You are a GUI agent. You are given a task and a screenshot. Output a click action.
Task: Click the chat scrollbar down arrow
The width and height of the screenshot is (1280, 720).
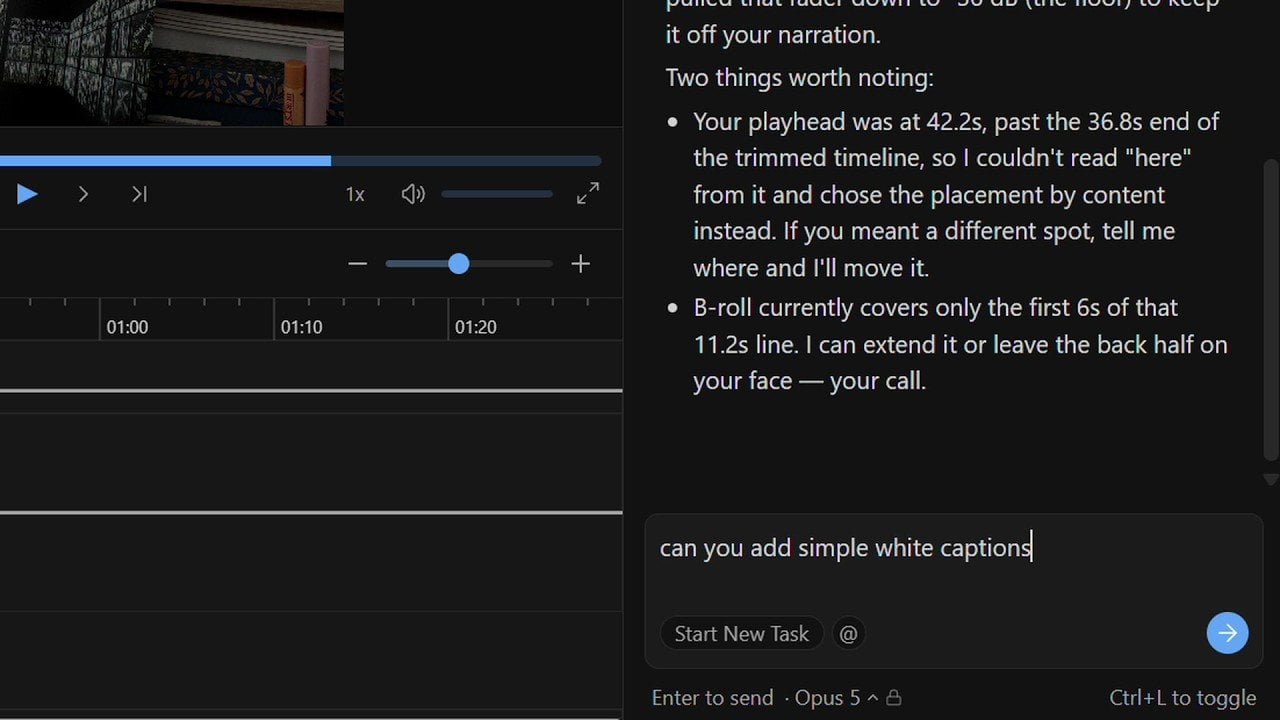[x=1270, y=480]
